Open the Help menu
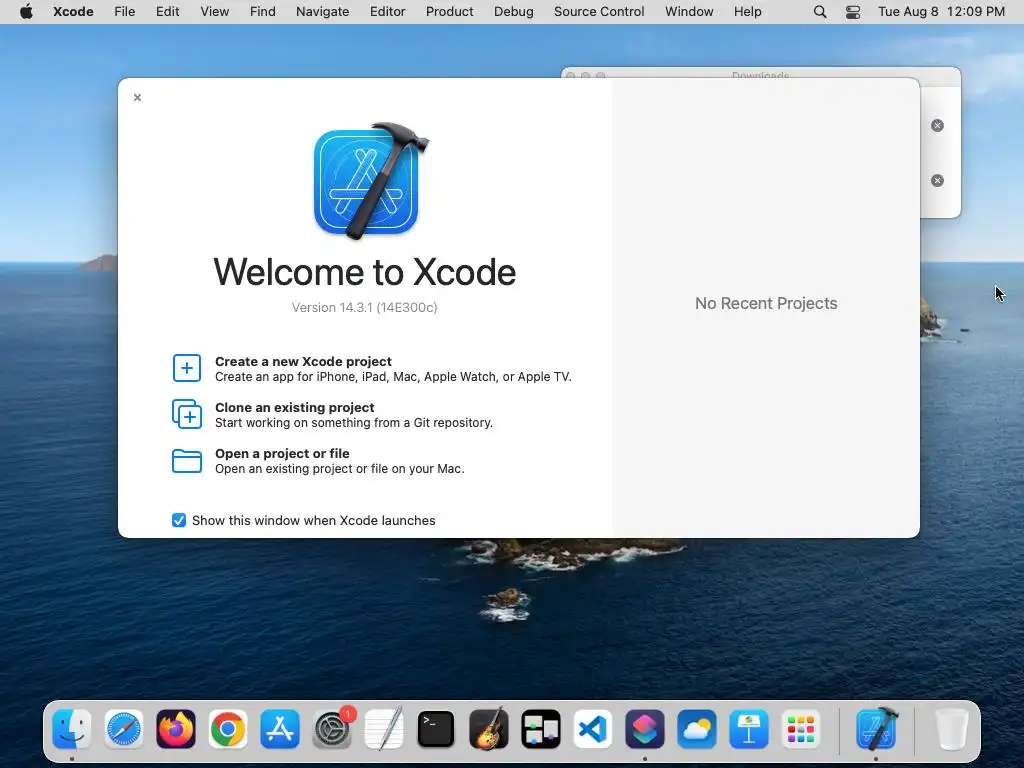Viewport: 1024px width, 768px height. (747, 12)
